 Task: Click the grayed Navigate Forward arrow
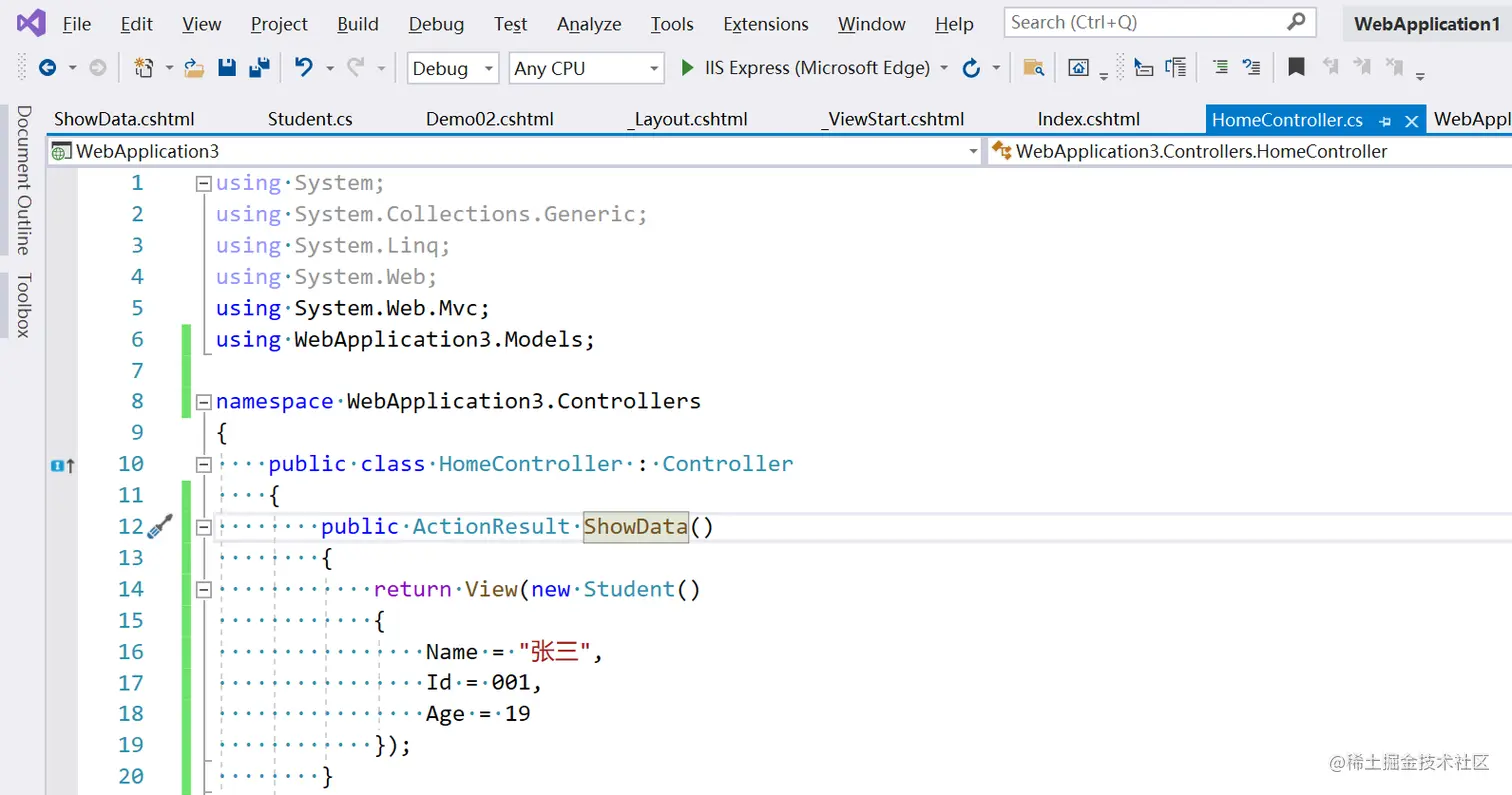97,68
